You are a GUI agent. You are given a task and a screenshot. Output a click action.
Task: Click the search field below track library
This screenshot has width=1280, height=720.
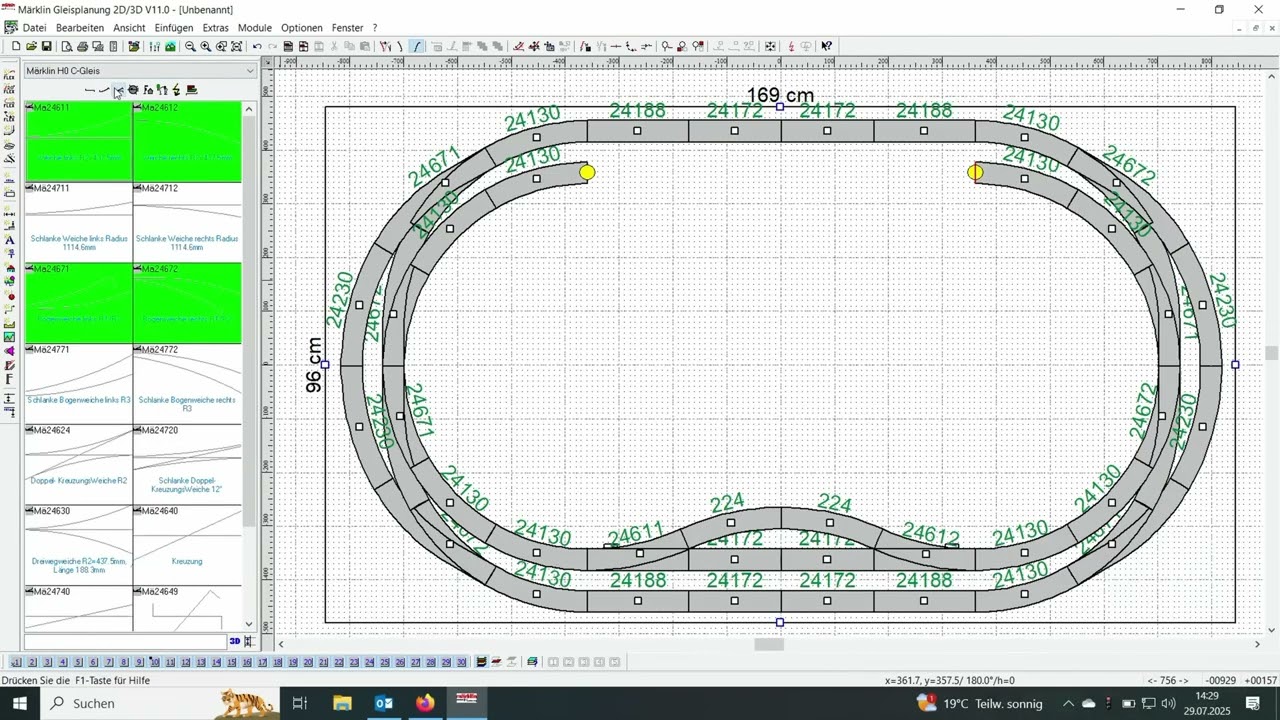pos(126,641)
